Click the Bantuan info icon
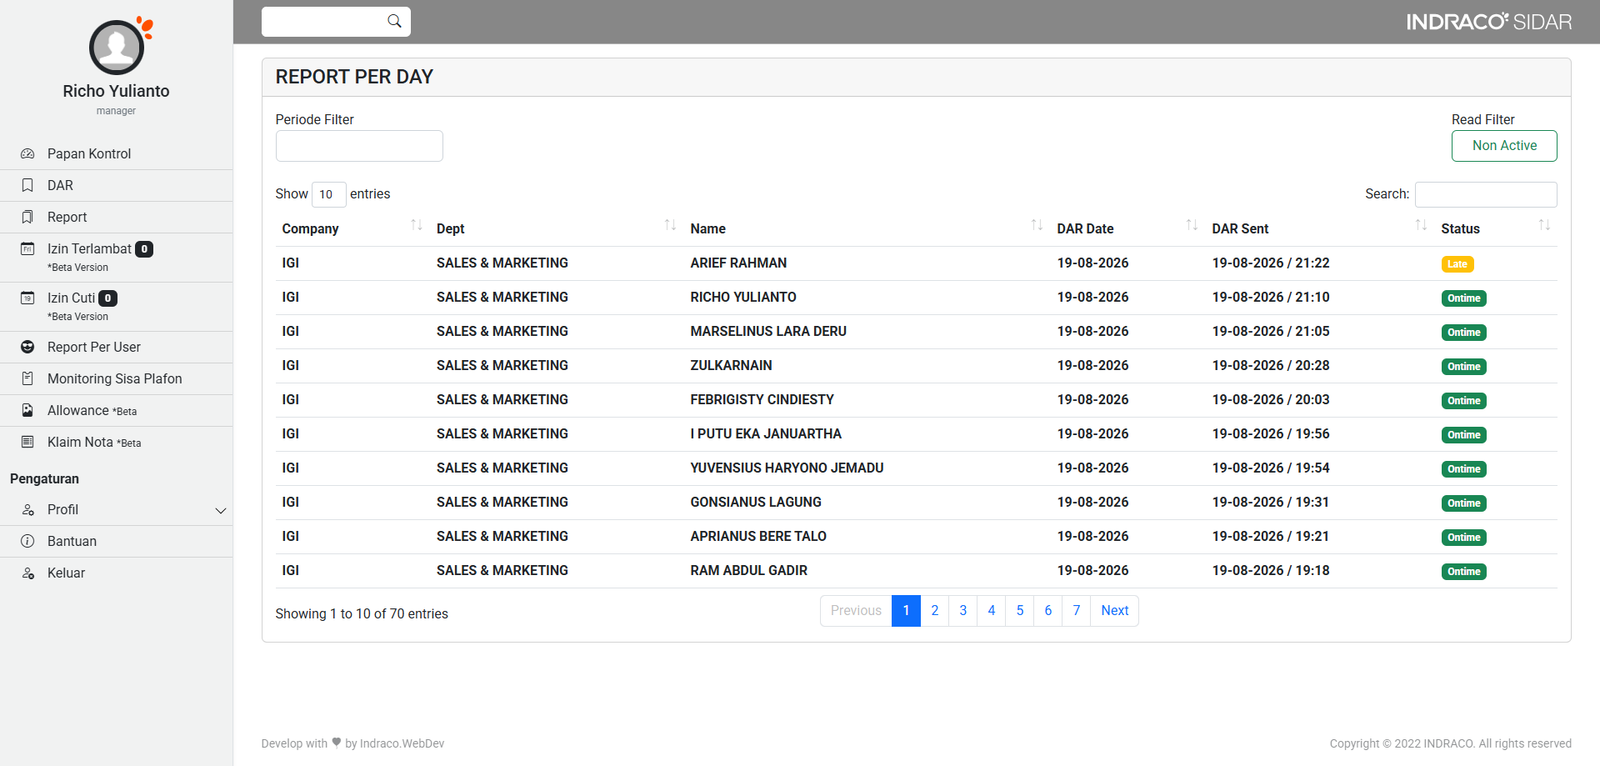 (x=28, y=541)
